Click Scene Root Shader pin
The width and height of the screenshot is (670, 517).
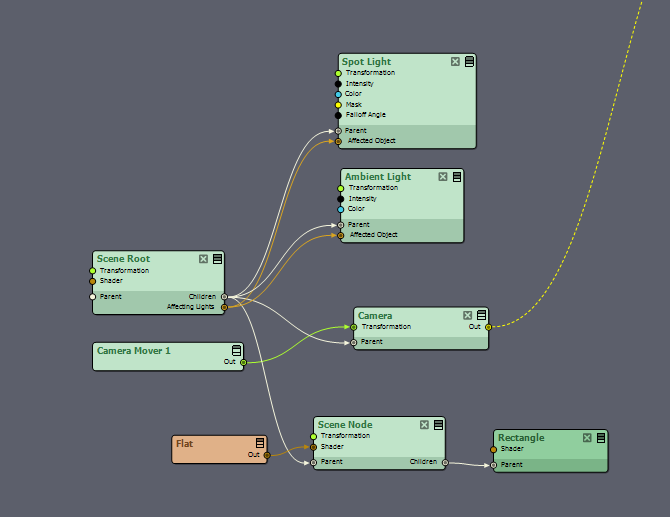pos(93,281)
